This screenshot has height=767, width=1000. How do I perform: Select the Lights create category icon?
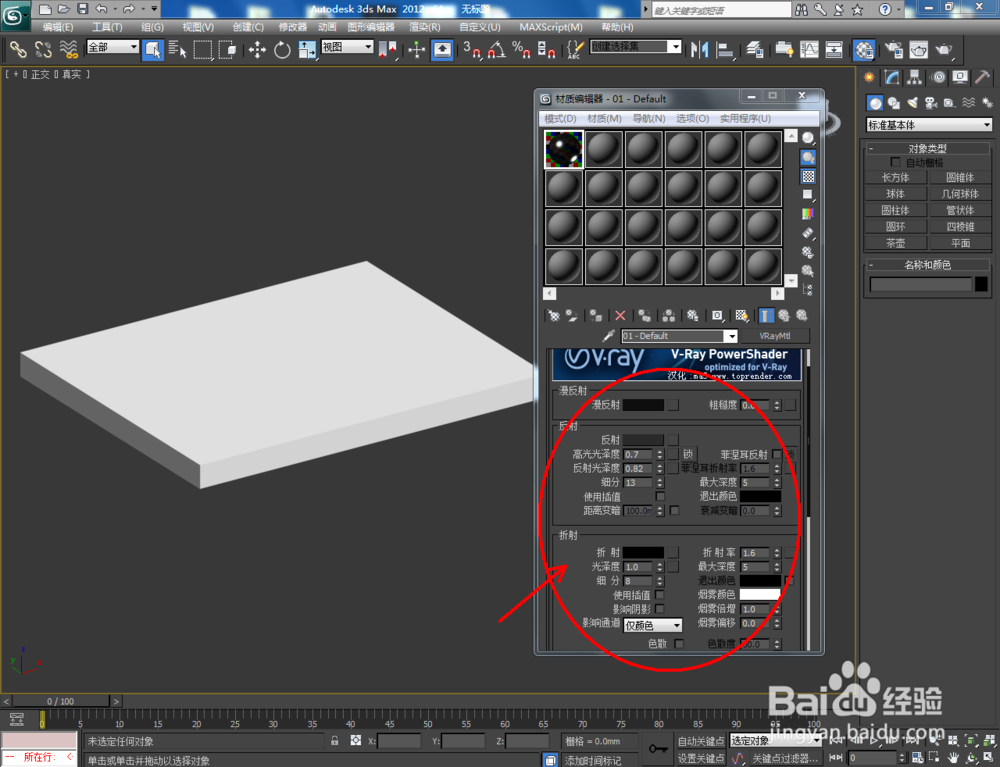click(x=913, y=103)
